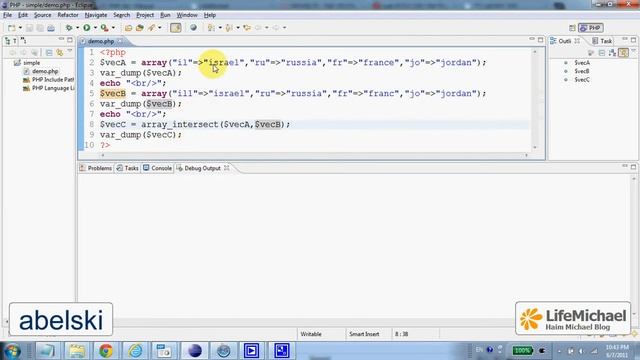Click the LifeMichael Haim Michael Blog logo
Viewport: 640px width, 360px height.
(x=573, y=318)
